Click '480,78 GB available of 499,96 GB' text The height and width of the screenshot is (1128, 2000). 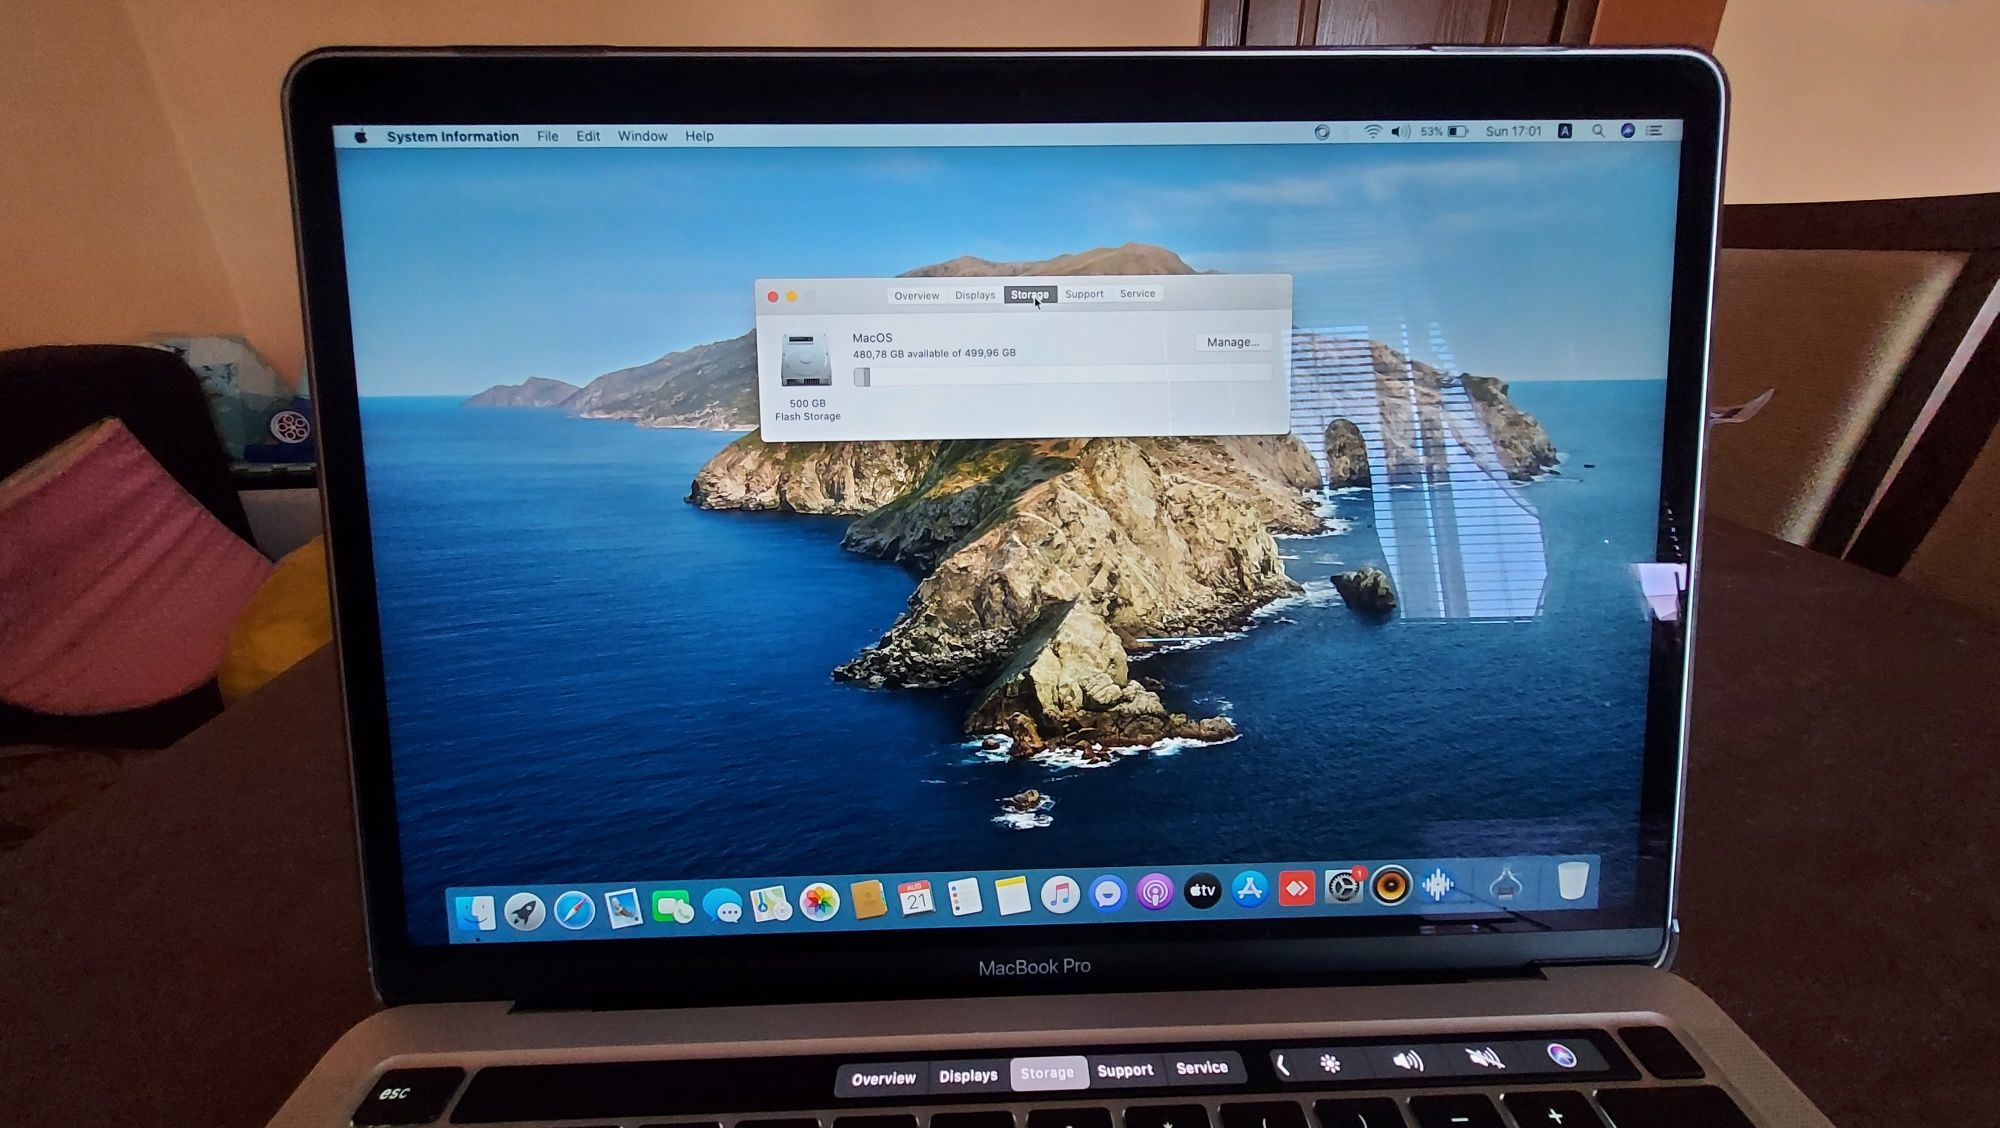(x=934, y=353)
